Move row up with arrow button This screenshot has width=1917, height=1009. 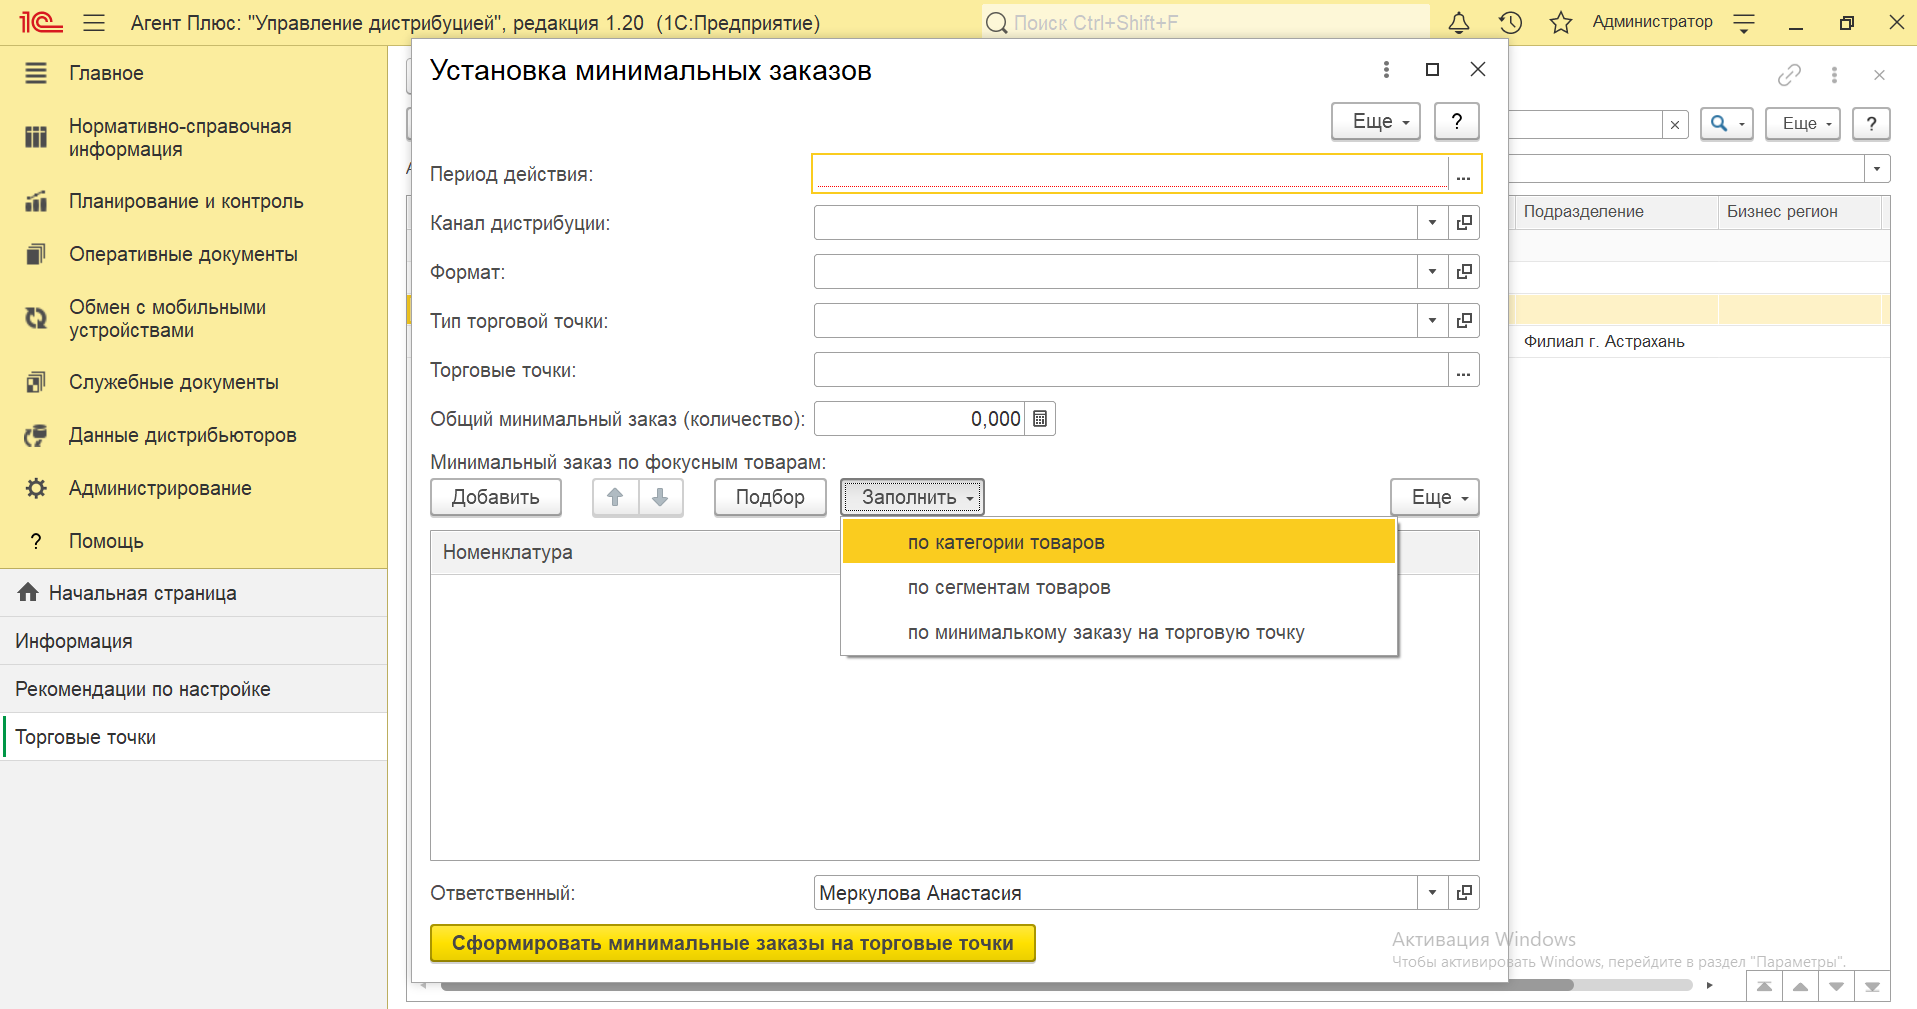click(615, 497)
